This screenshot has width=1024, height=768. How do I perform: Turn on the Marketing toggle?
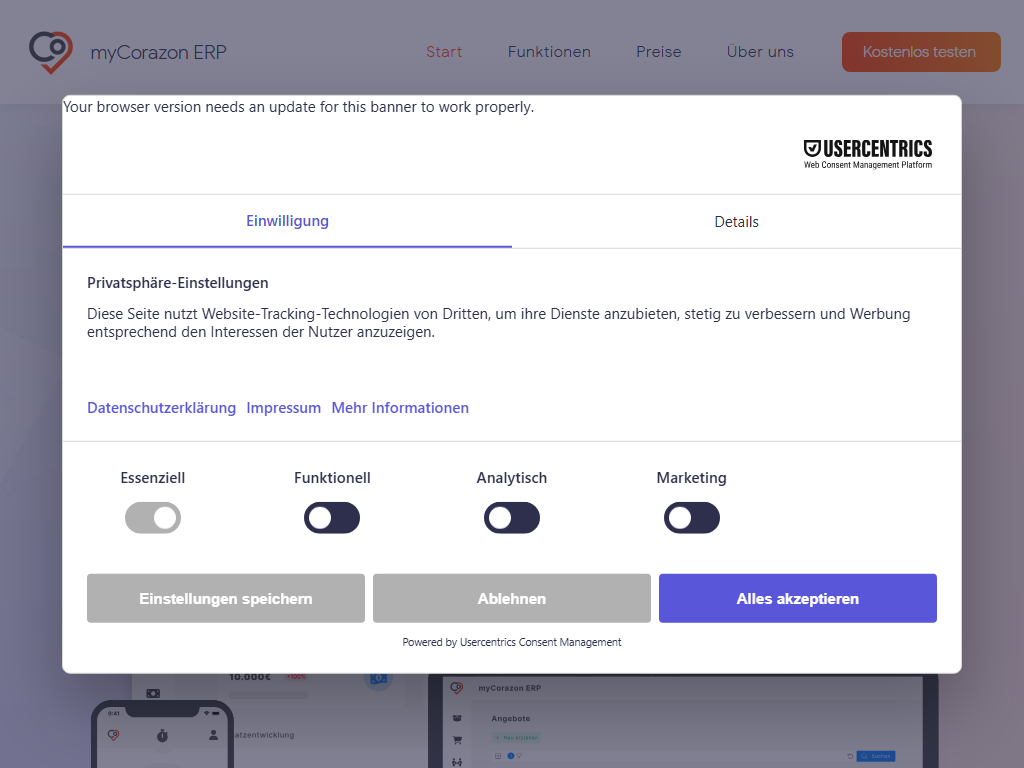692,518
